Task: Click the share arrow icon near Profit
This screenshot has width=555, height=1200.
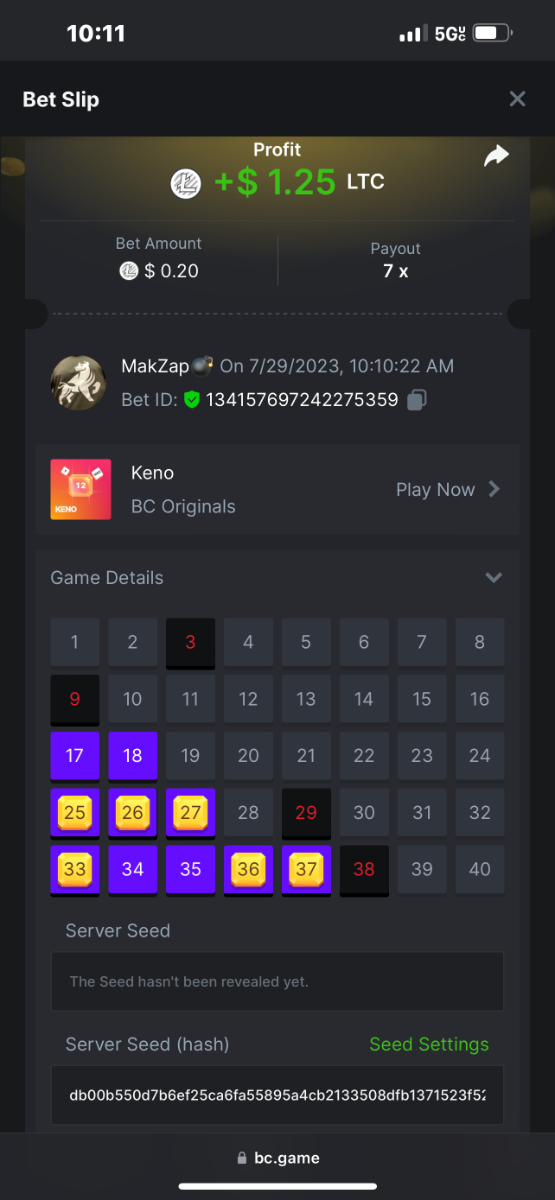Action: pyautogui.click(x=496, y=156)
